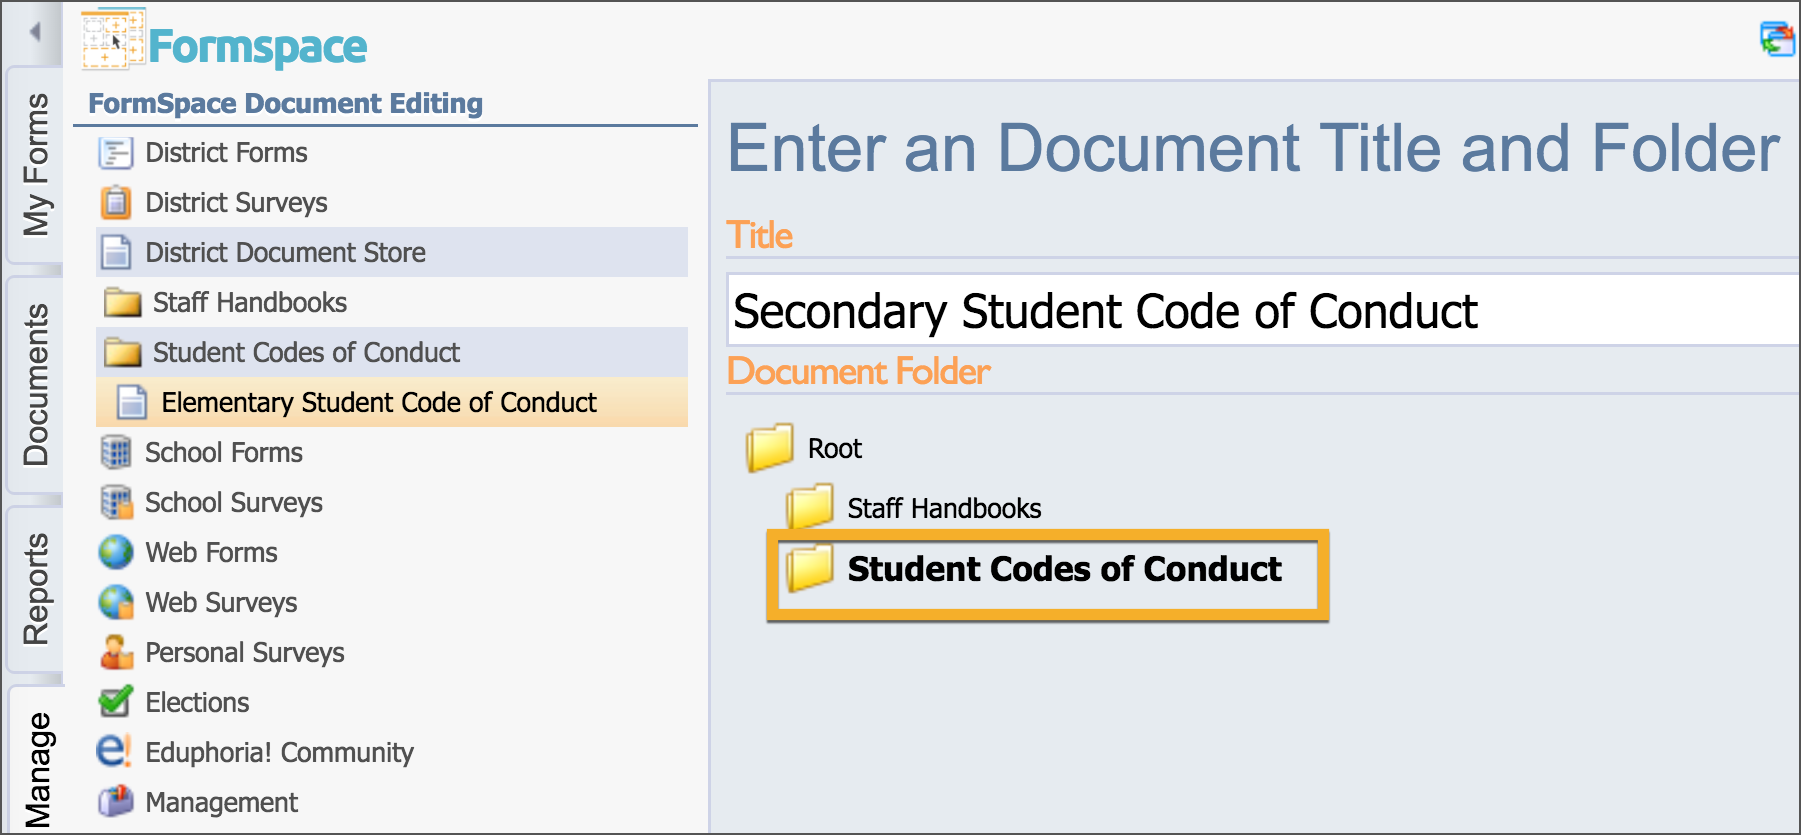
Task: Select the School Forms building icon
Action: tap(116, 453)
